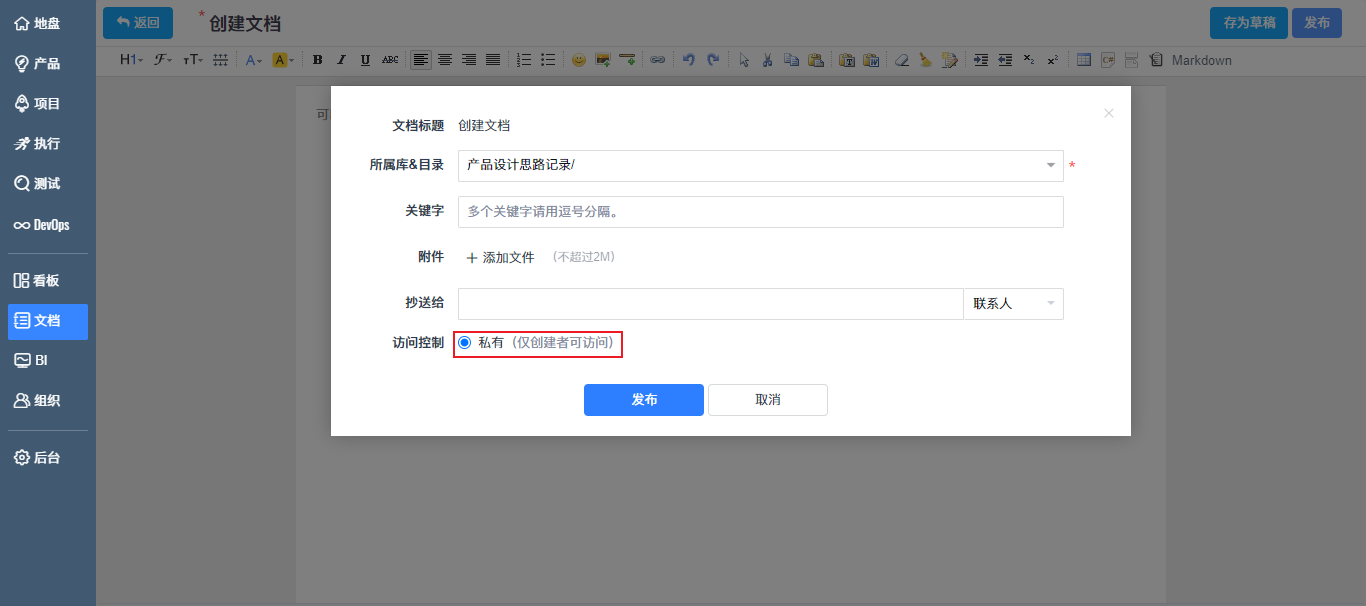
Task: Click the insert hyperlink icon
Action: click(659, 60)
